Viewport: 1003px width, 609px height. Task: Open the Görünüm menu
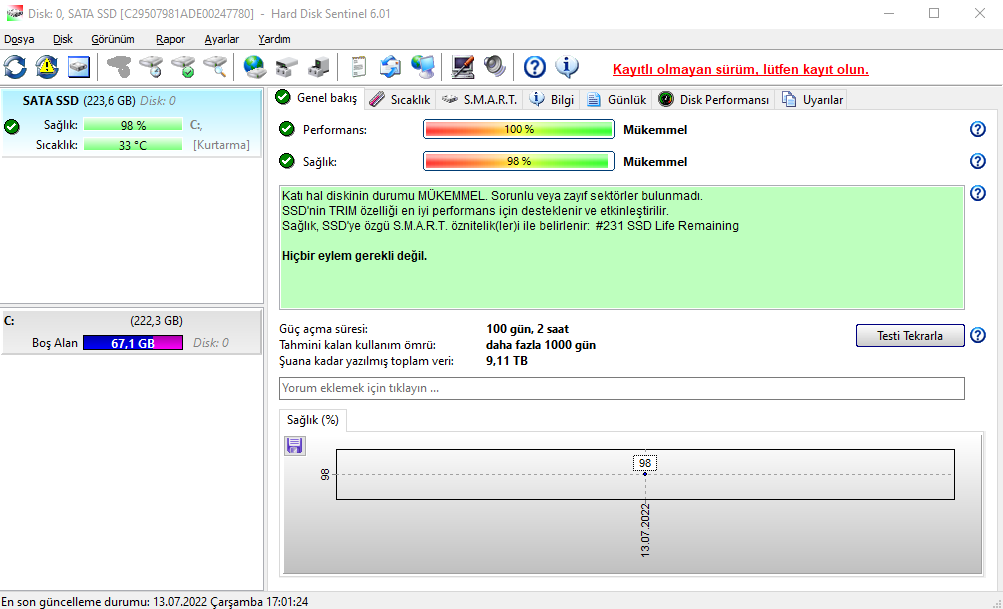tap(113, 39)
